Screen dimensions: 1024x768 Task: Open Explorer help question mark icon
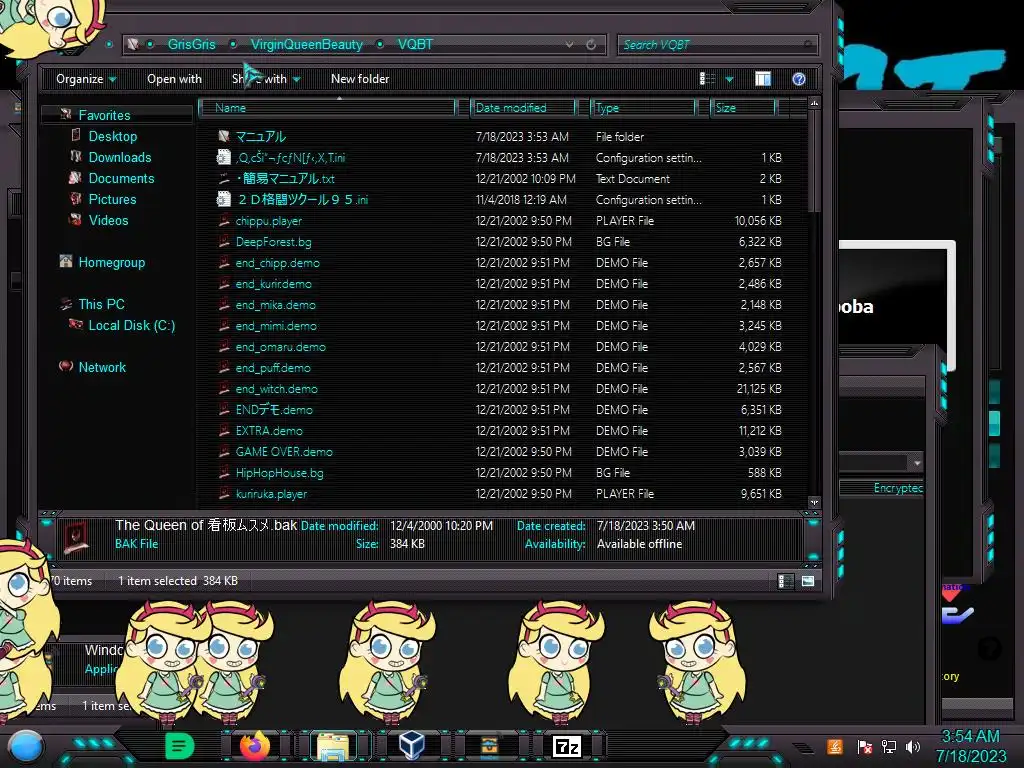tap(799, 79)
